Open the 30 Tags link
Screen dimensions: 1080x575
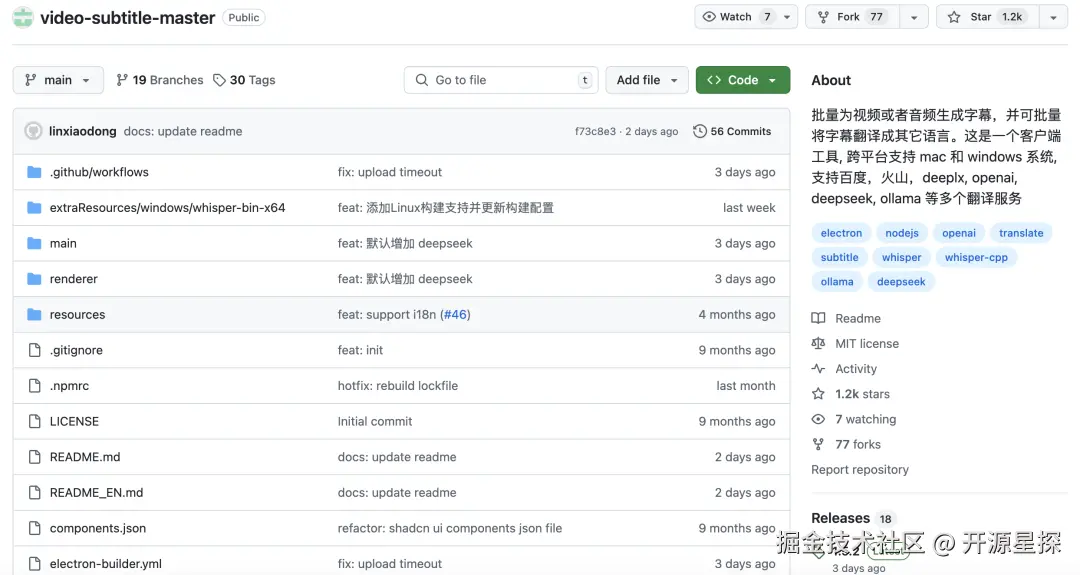pos(245,80)
